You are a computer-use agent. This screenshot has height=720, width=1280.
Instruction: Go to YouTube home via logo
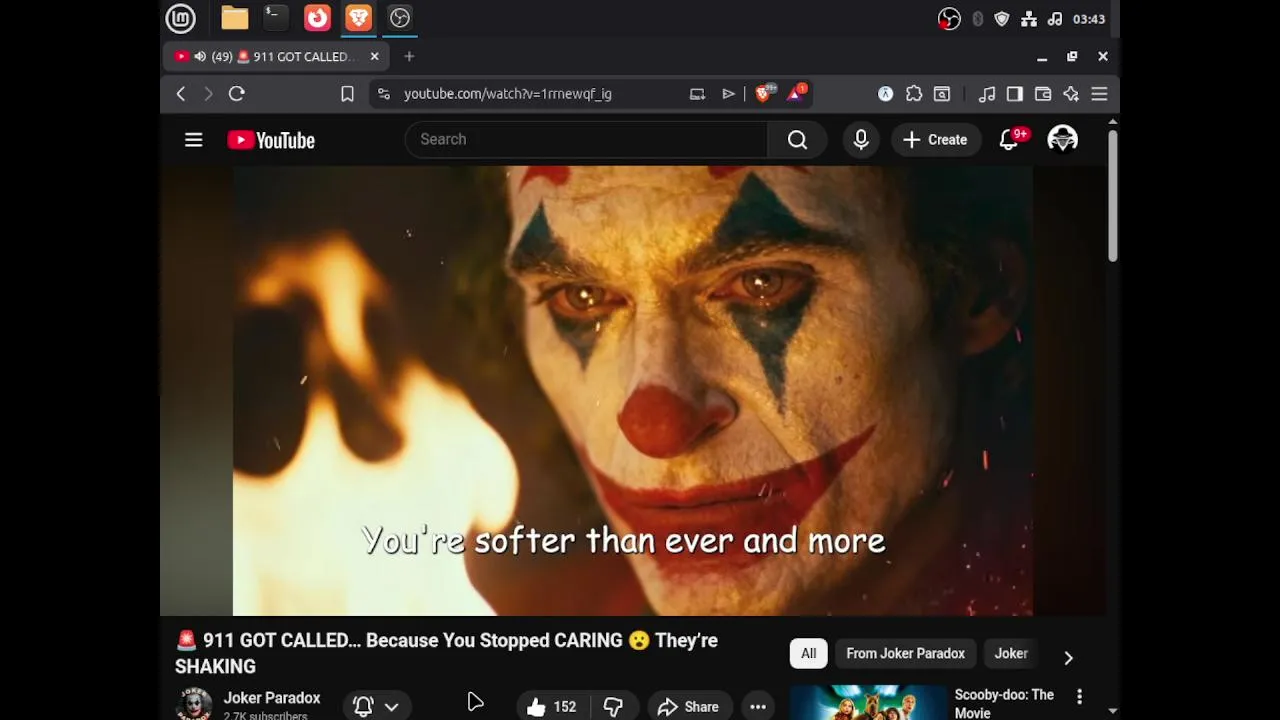click(x=271, y=140)
